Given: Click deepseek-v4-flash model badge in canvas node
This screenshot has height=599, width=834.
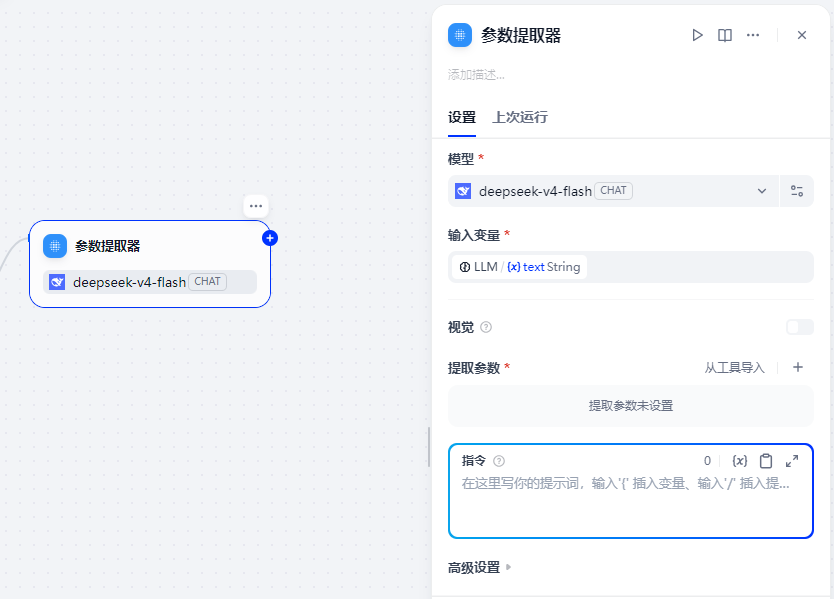Looking at the screenshot, I should coord(150,282).
